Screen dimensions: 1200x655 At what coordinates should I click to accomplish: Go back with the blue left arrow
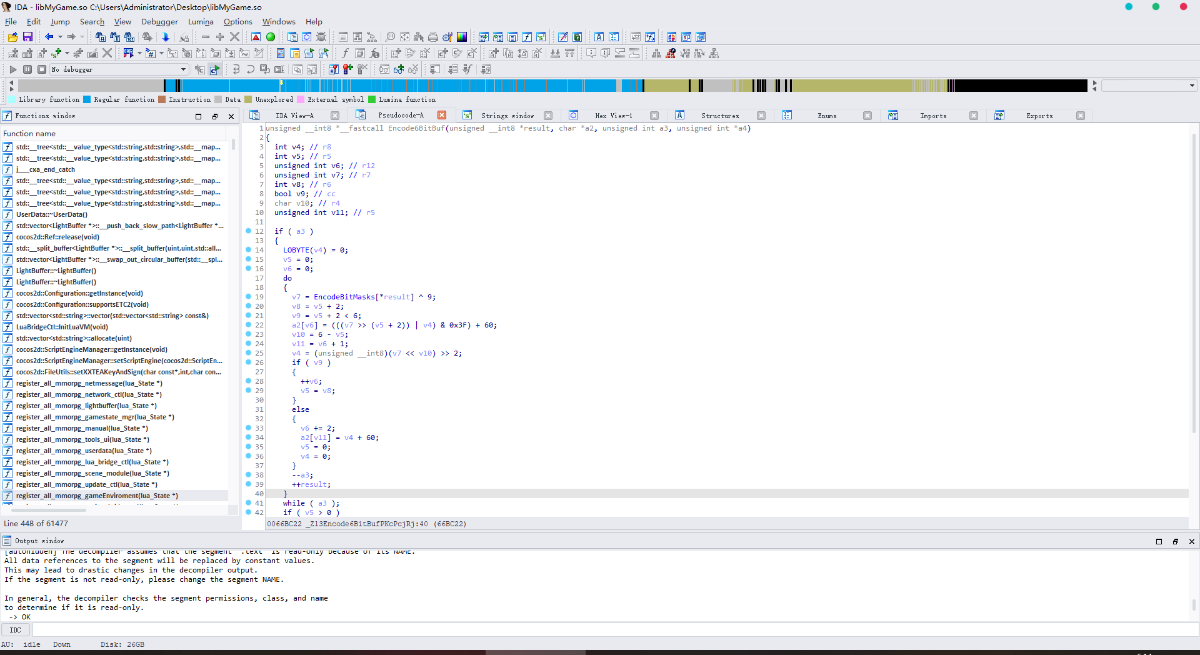[49, 37]
